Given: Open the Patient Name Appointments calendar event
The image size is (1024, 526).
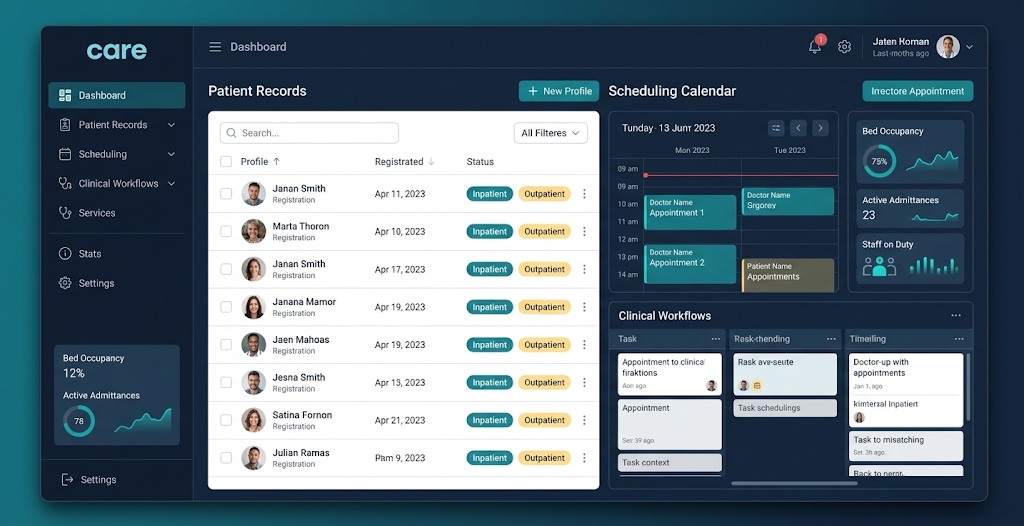Looking at the screenshot, I should click(x=788, y=275).
